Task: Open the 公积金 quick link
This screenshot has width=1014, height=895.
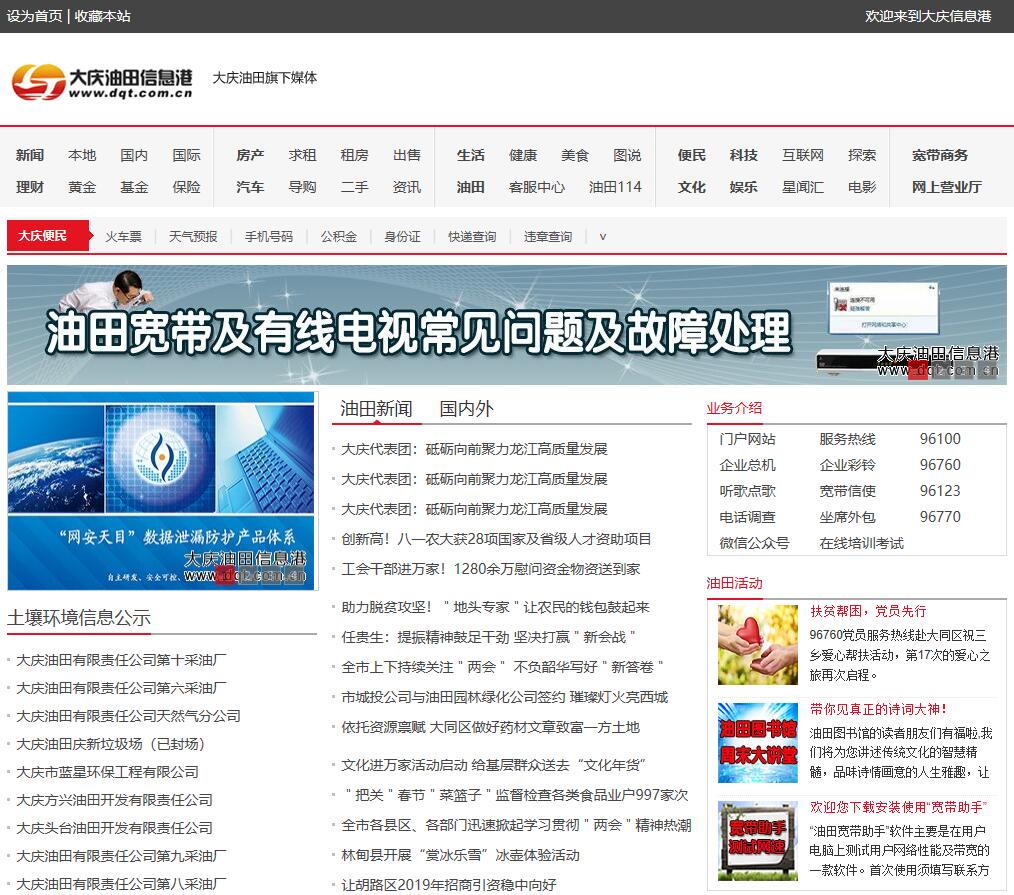Action: pyautogui.click(x=339, y=237)
